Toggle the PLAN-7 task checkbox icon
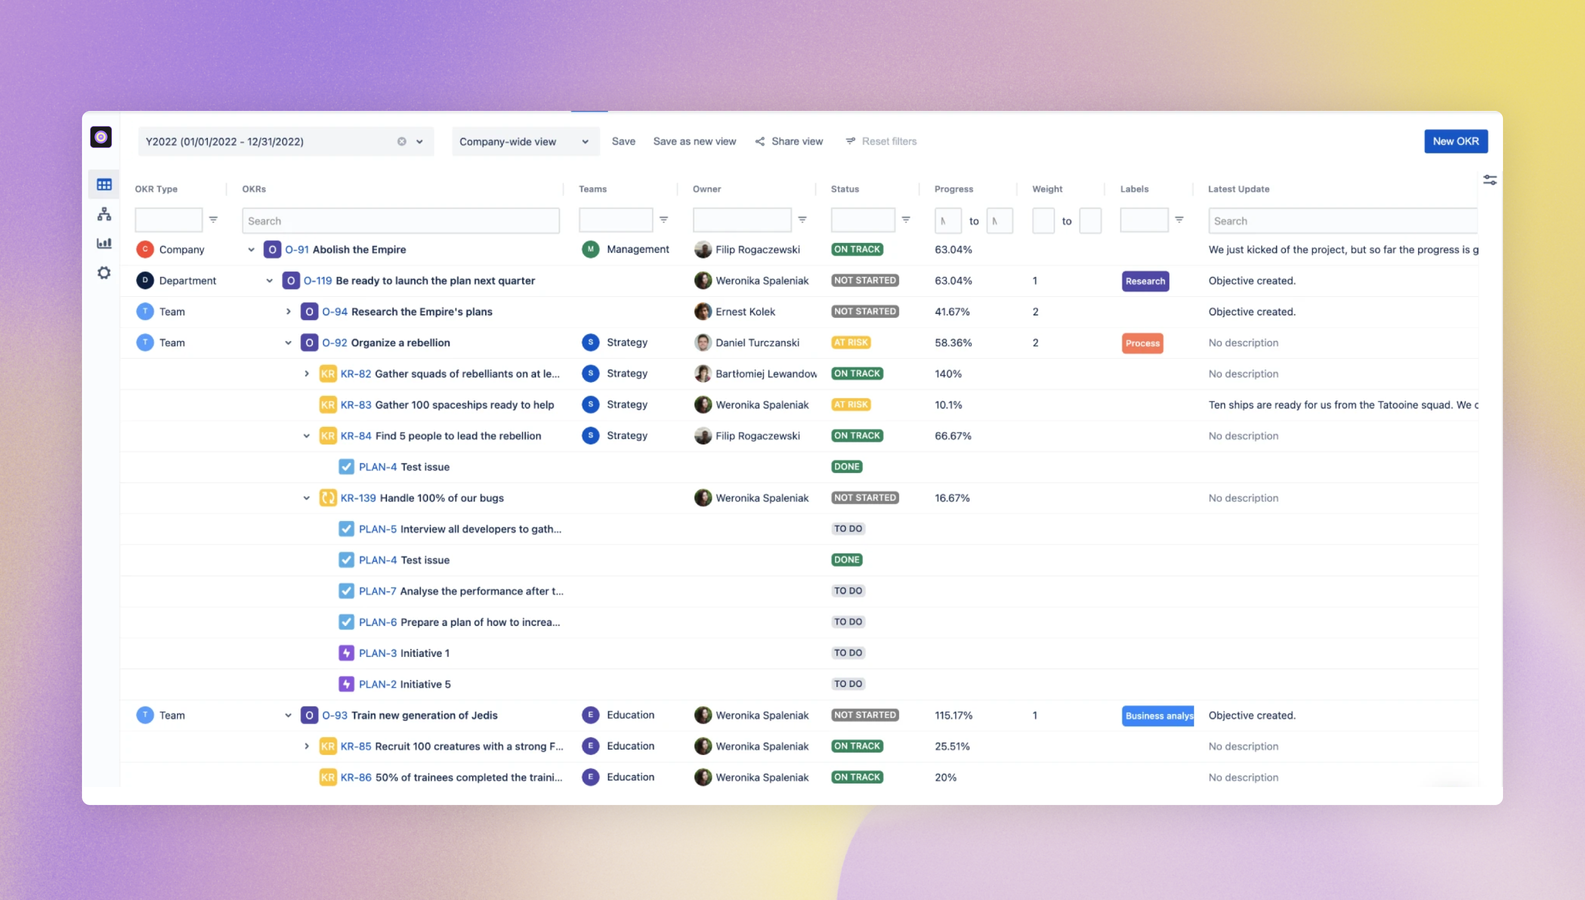Viewport: 1585px width, 900px height. 346,591
